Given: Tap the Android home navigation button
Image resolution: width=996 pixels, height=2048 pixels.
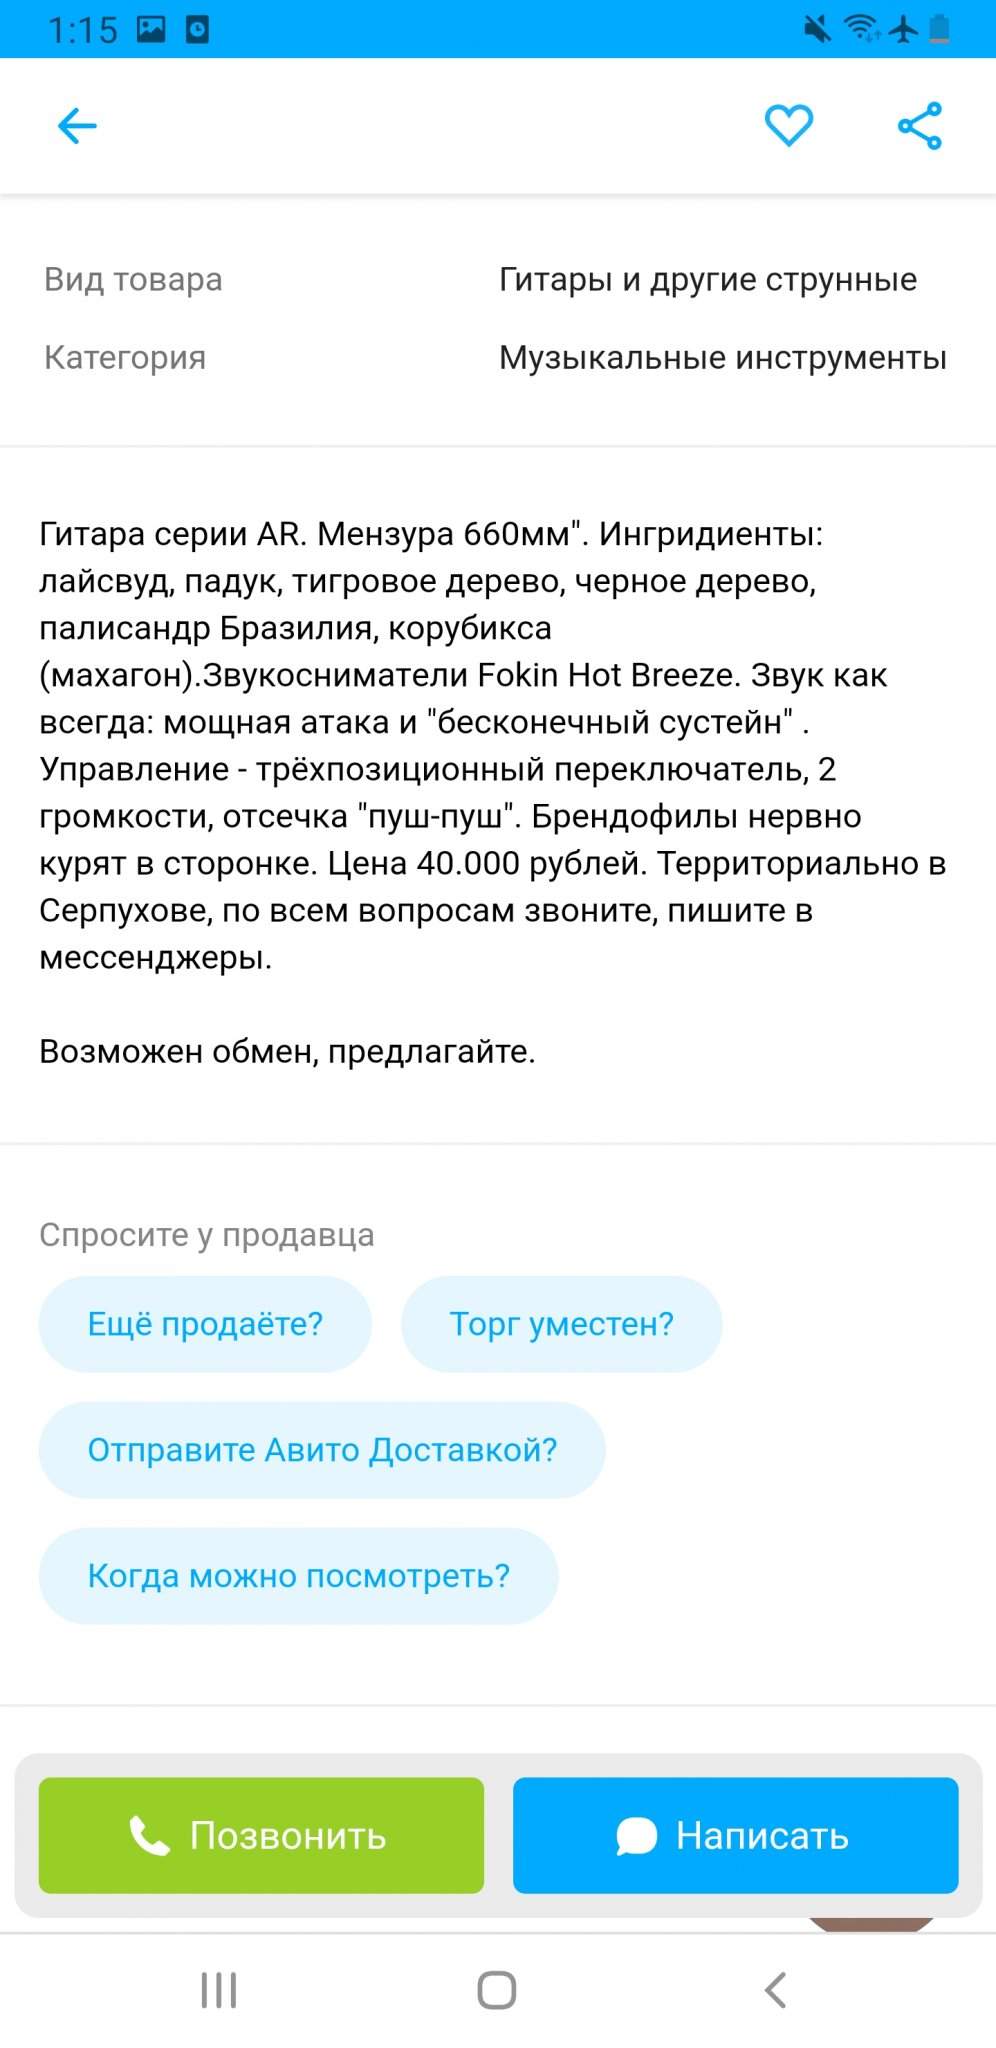Looking at the screenshot, I should click(x=497, y=1990).
